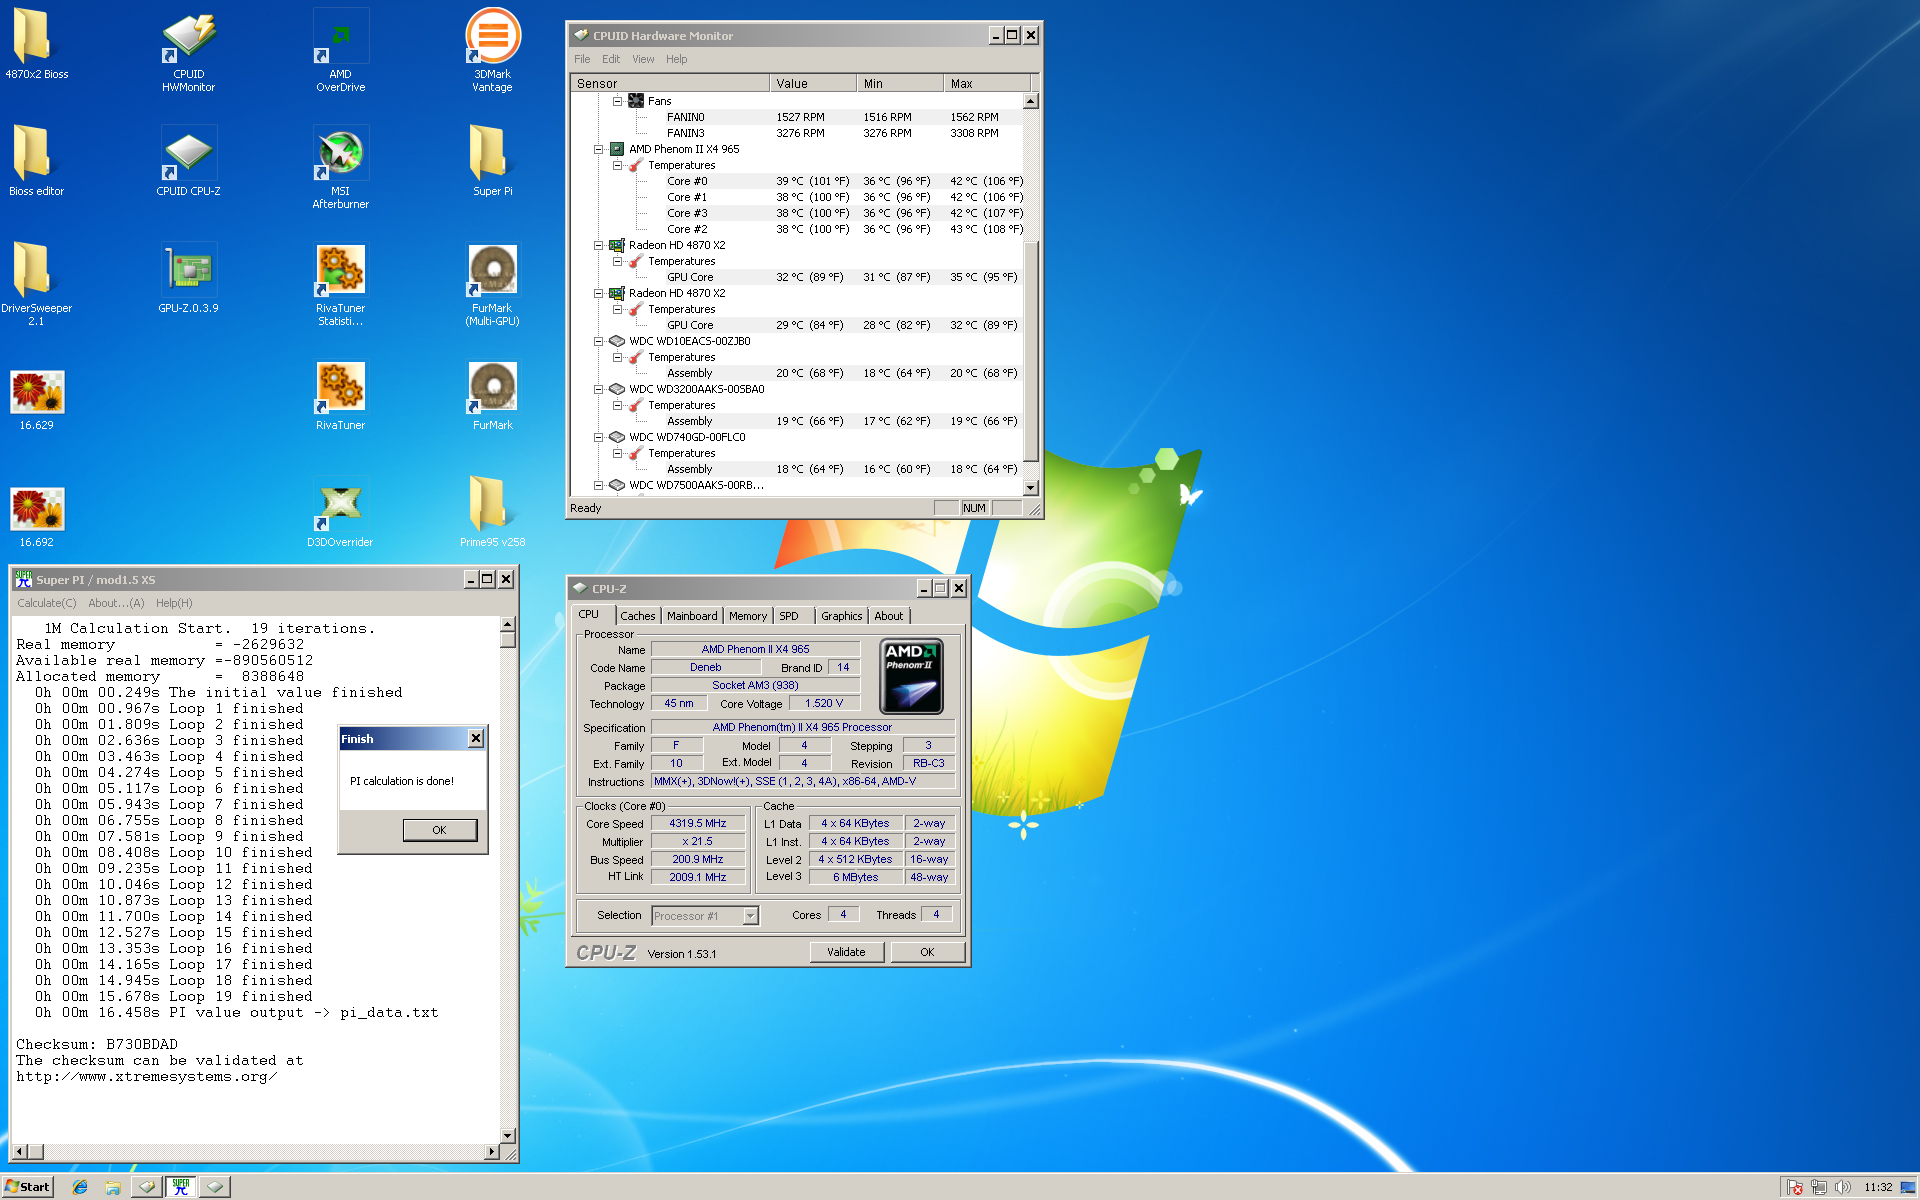Open the Start menu

(27, 1187)
